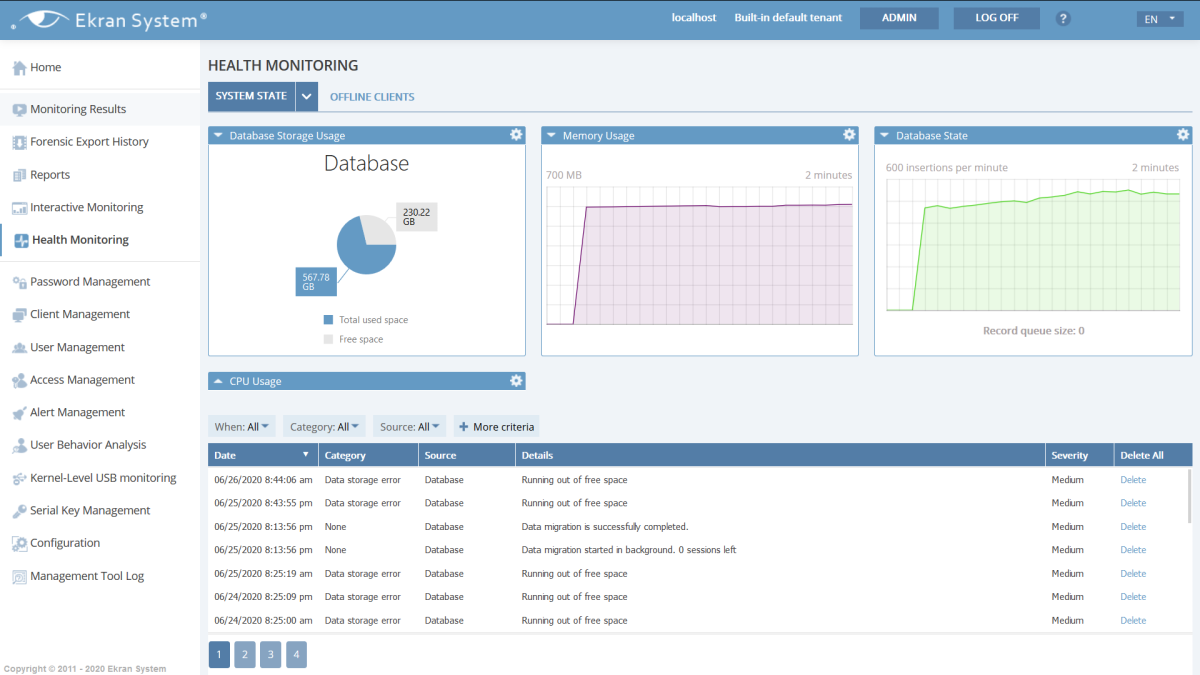Viewport: 1200px width, 675px height.
Task: Click the Home icon in sidebar
Action: [x=19, y=68]
